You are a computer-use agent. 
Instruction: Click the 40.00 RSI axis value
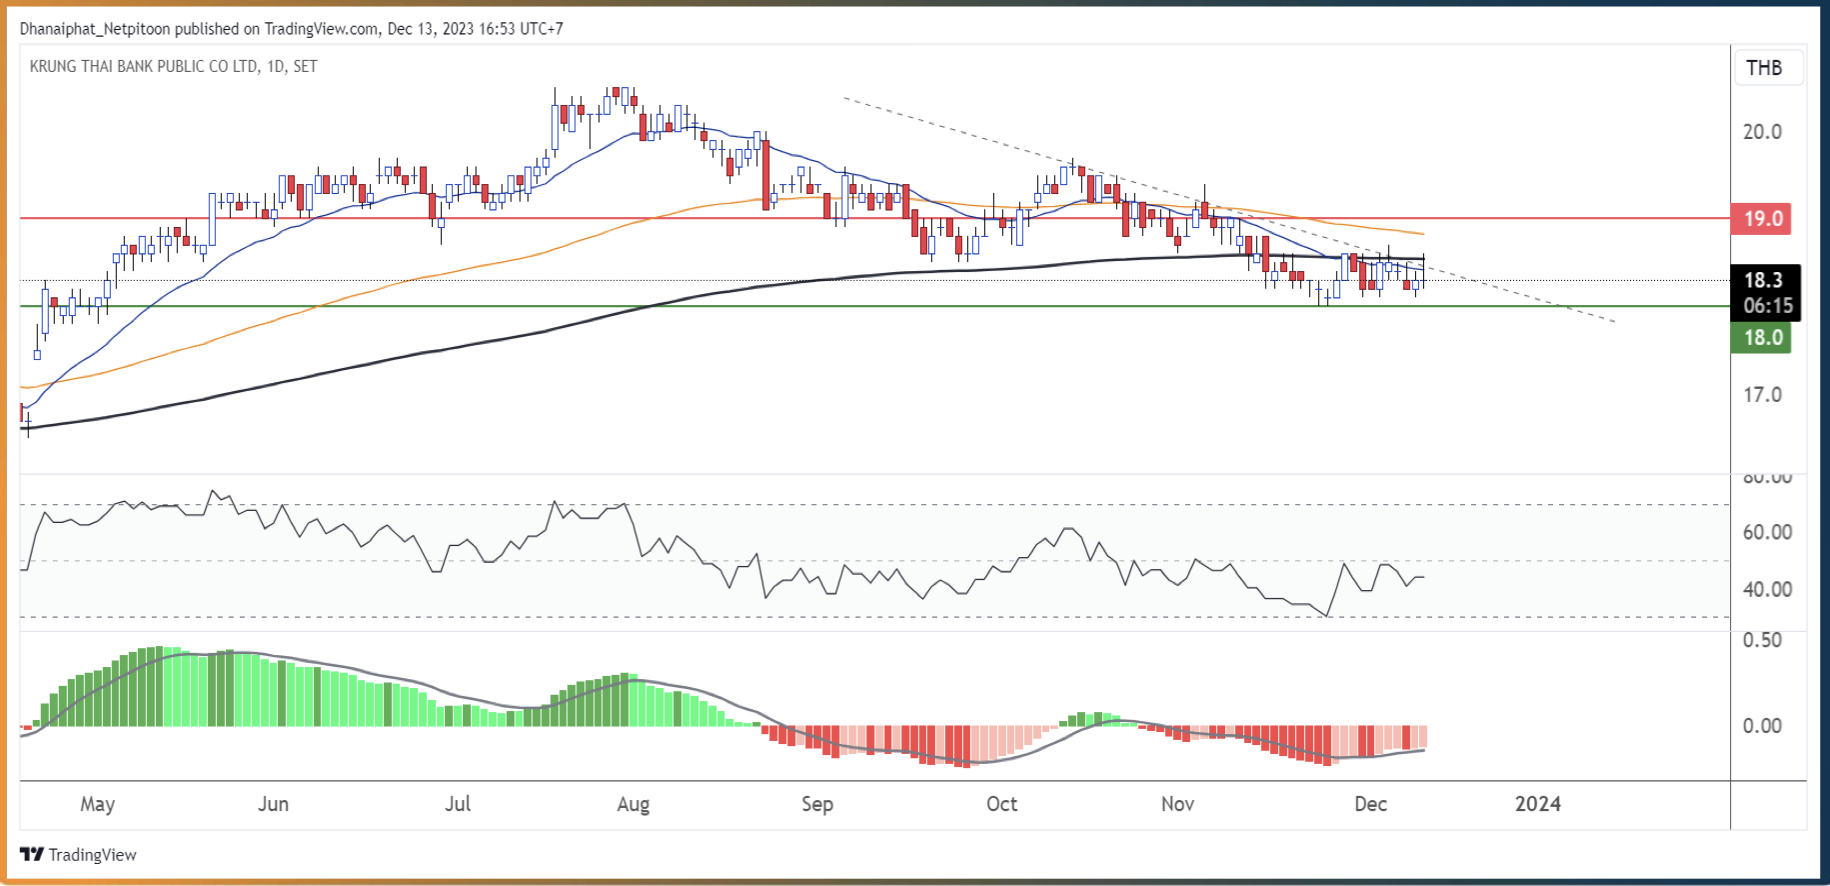click(x=1767, y=589)
